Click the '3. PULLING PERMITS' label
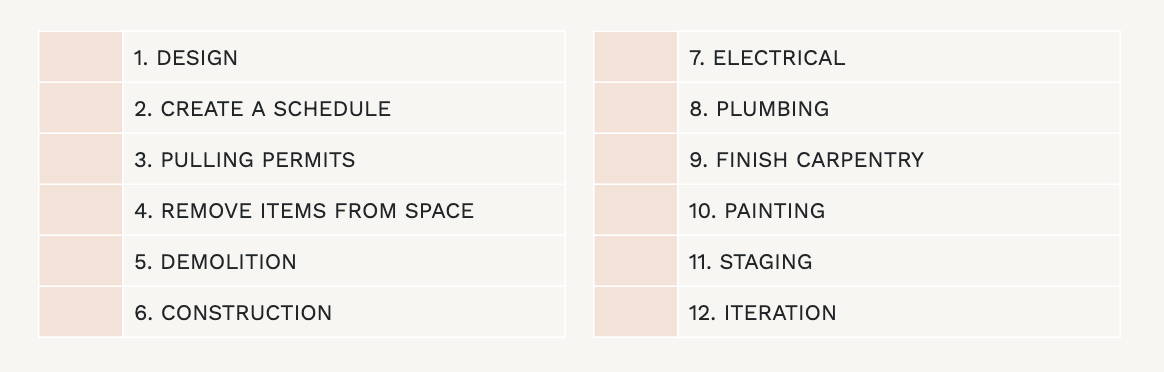Viewport: 1164px width, 372px height. click(x=245, y=160)
